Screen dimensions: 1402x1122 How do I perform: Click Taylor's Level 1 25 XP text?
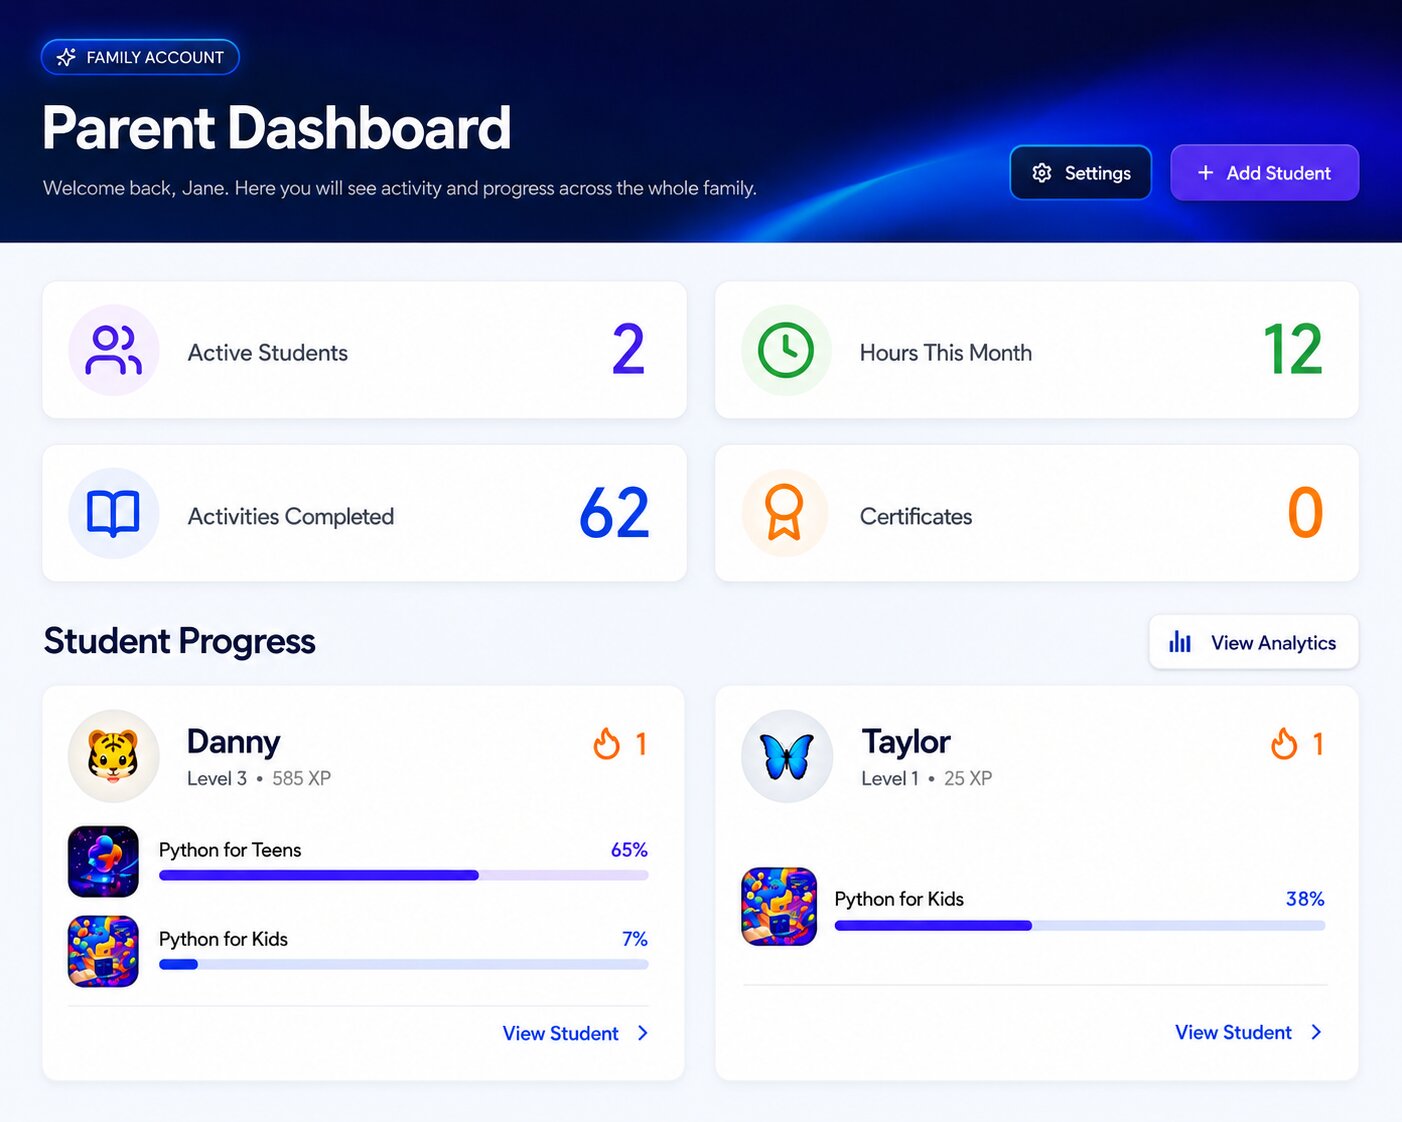pyautogui.click(x=927, y=778)
